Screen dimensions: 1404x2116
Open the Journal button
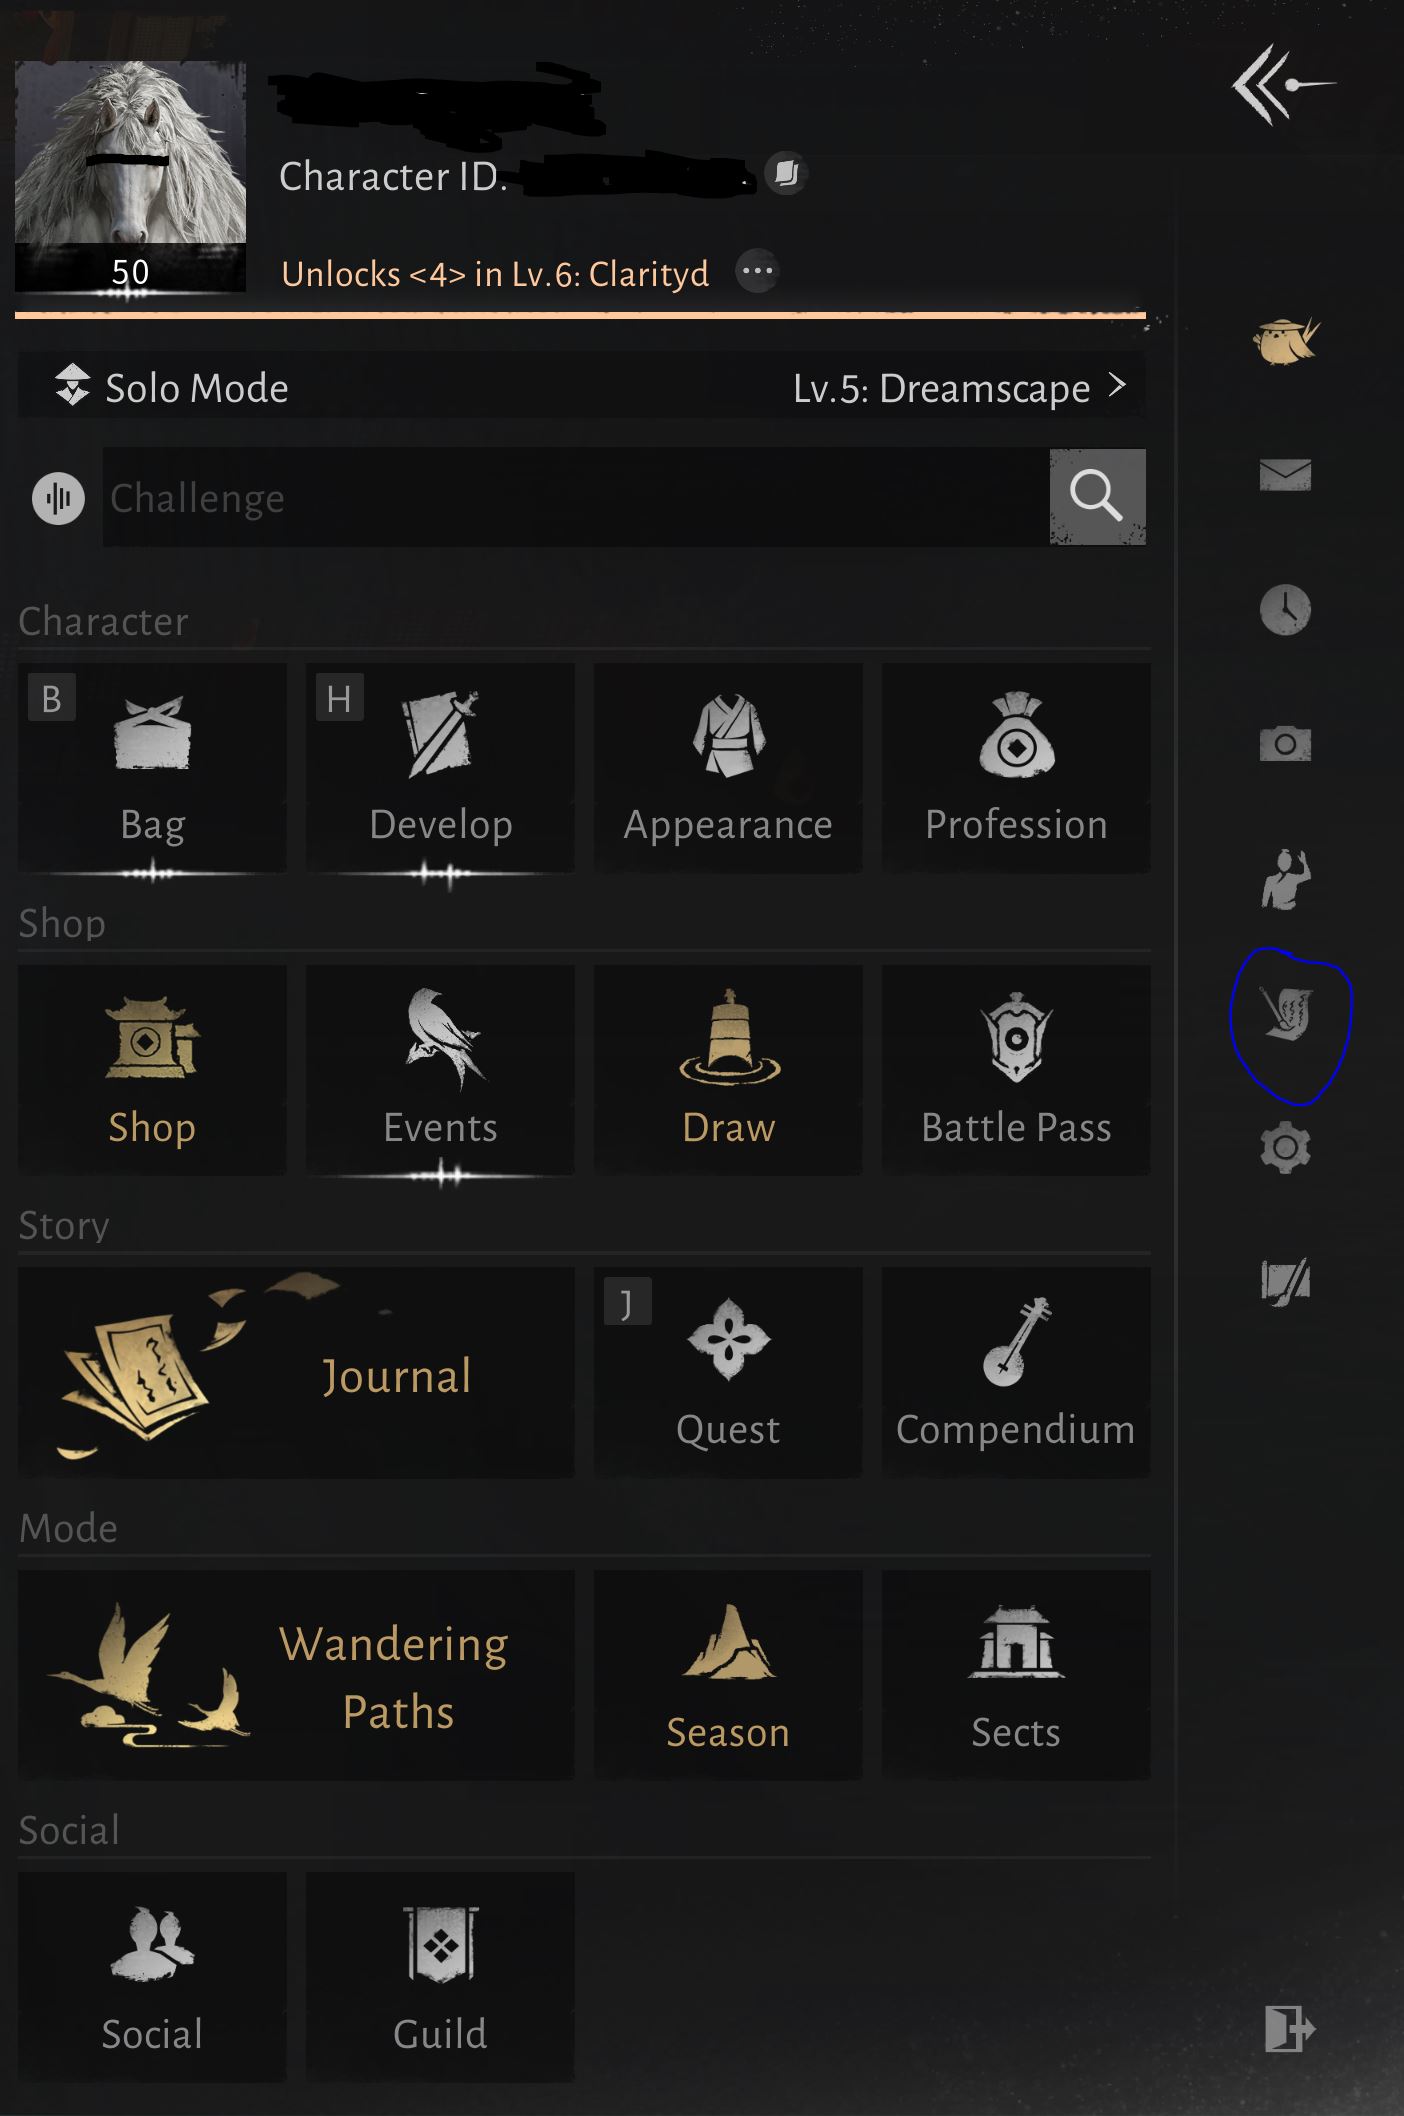[x=296, y=1372]
